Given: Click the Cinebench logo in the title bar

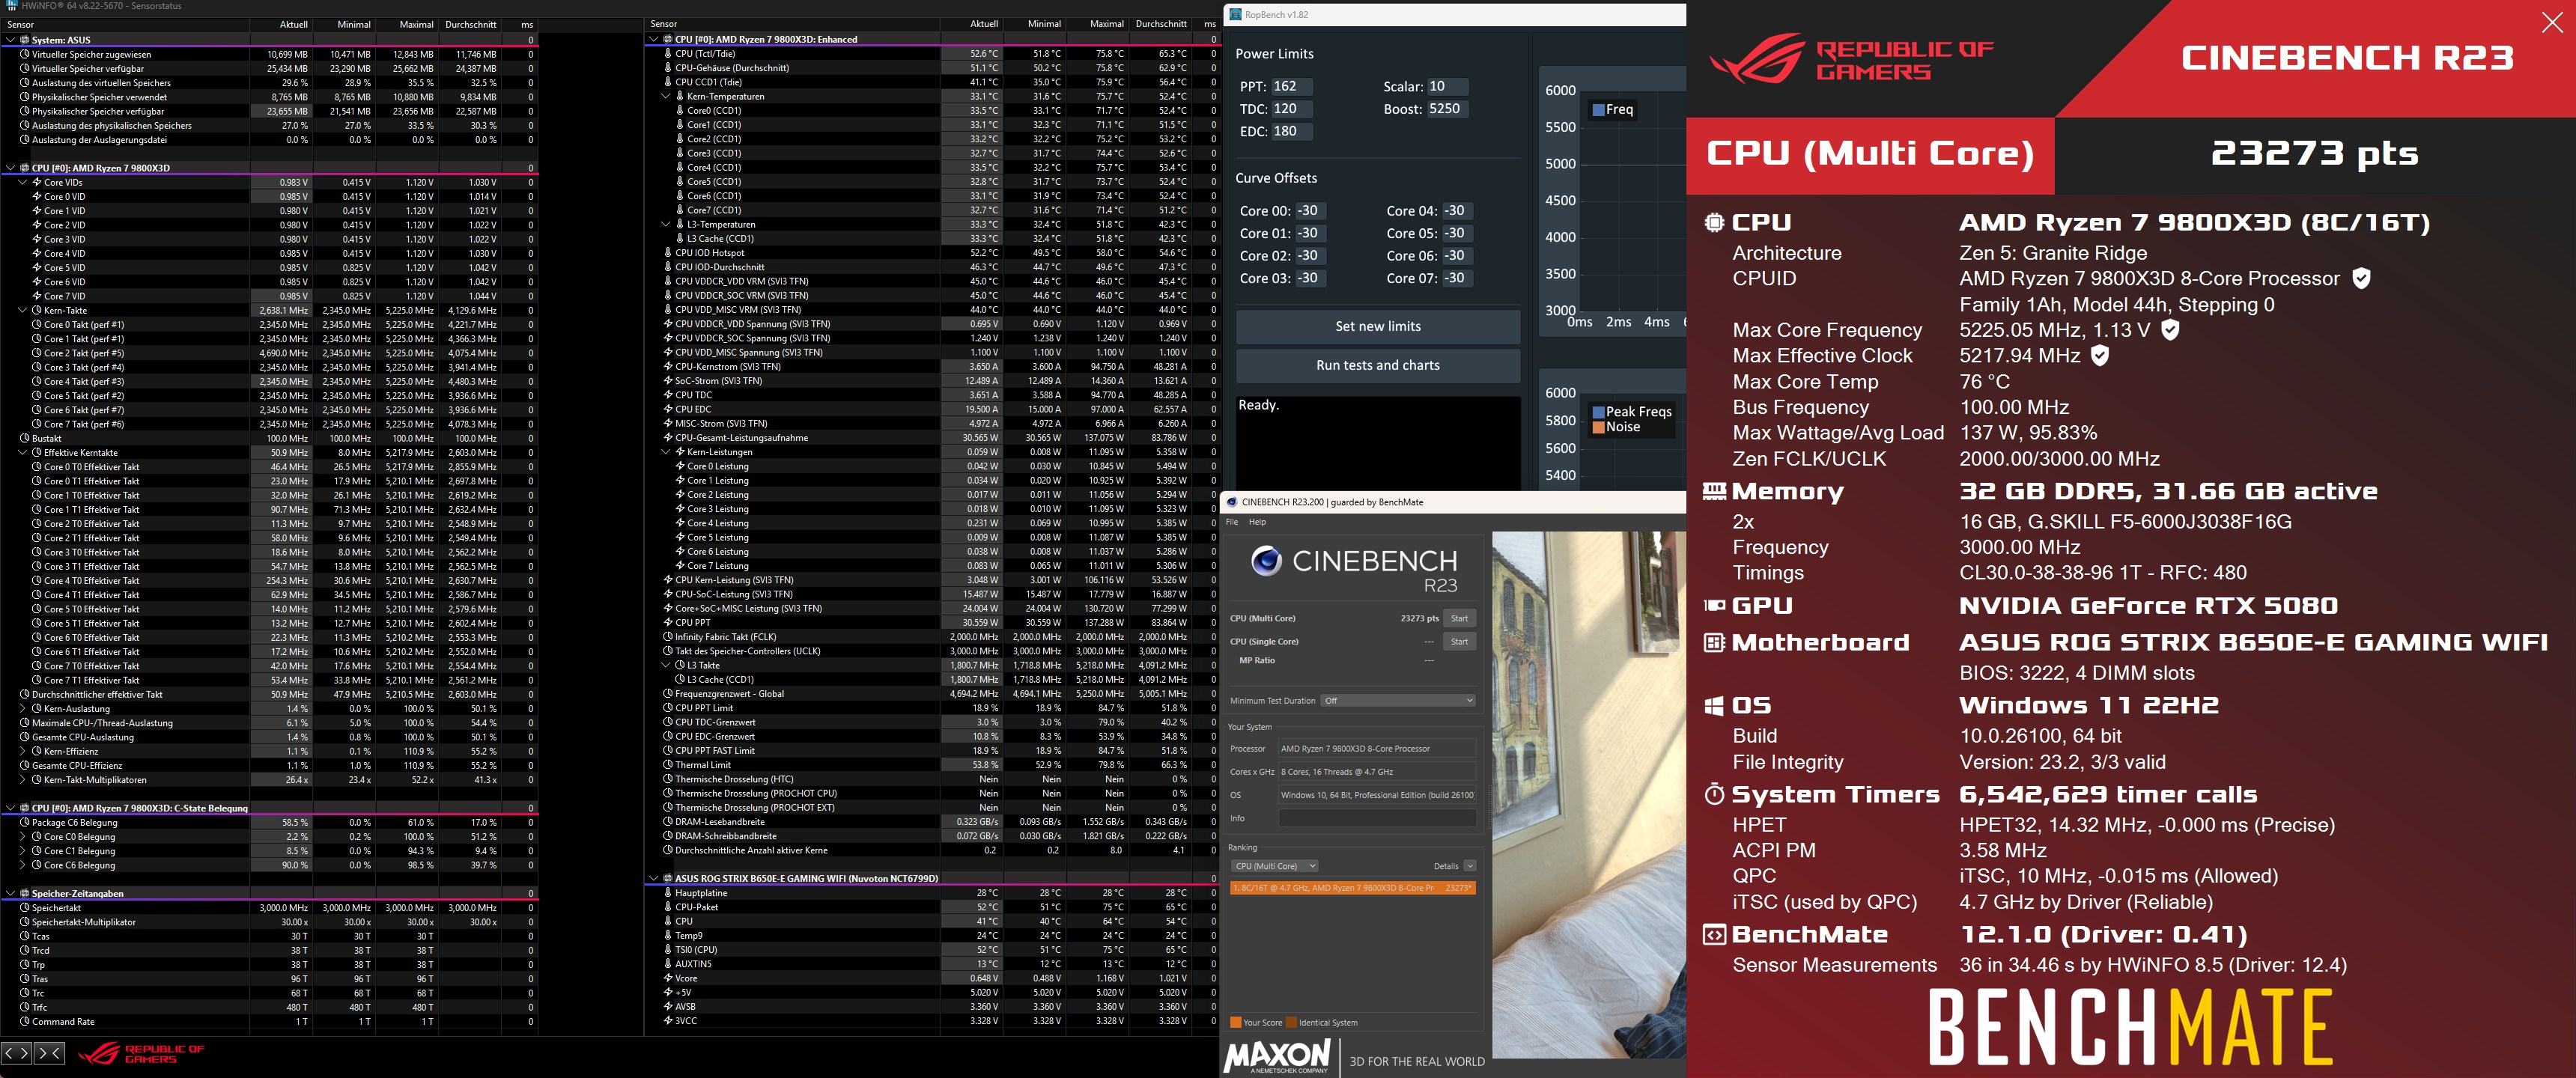Looking at the screenshot, I should pos(1232,502).
